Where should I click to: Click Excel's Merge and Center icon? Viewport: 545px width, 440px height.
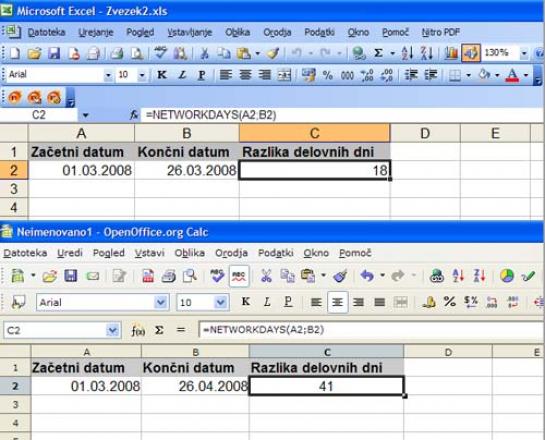coord(284,75)
